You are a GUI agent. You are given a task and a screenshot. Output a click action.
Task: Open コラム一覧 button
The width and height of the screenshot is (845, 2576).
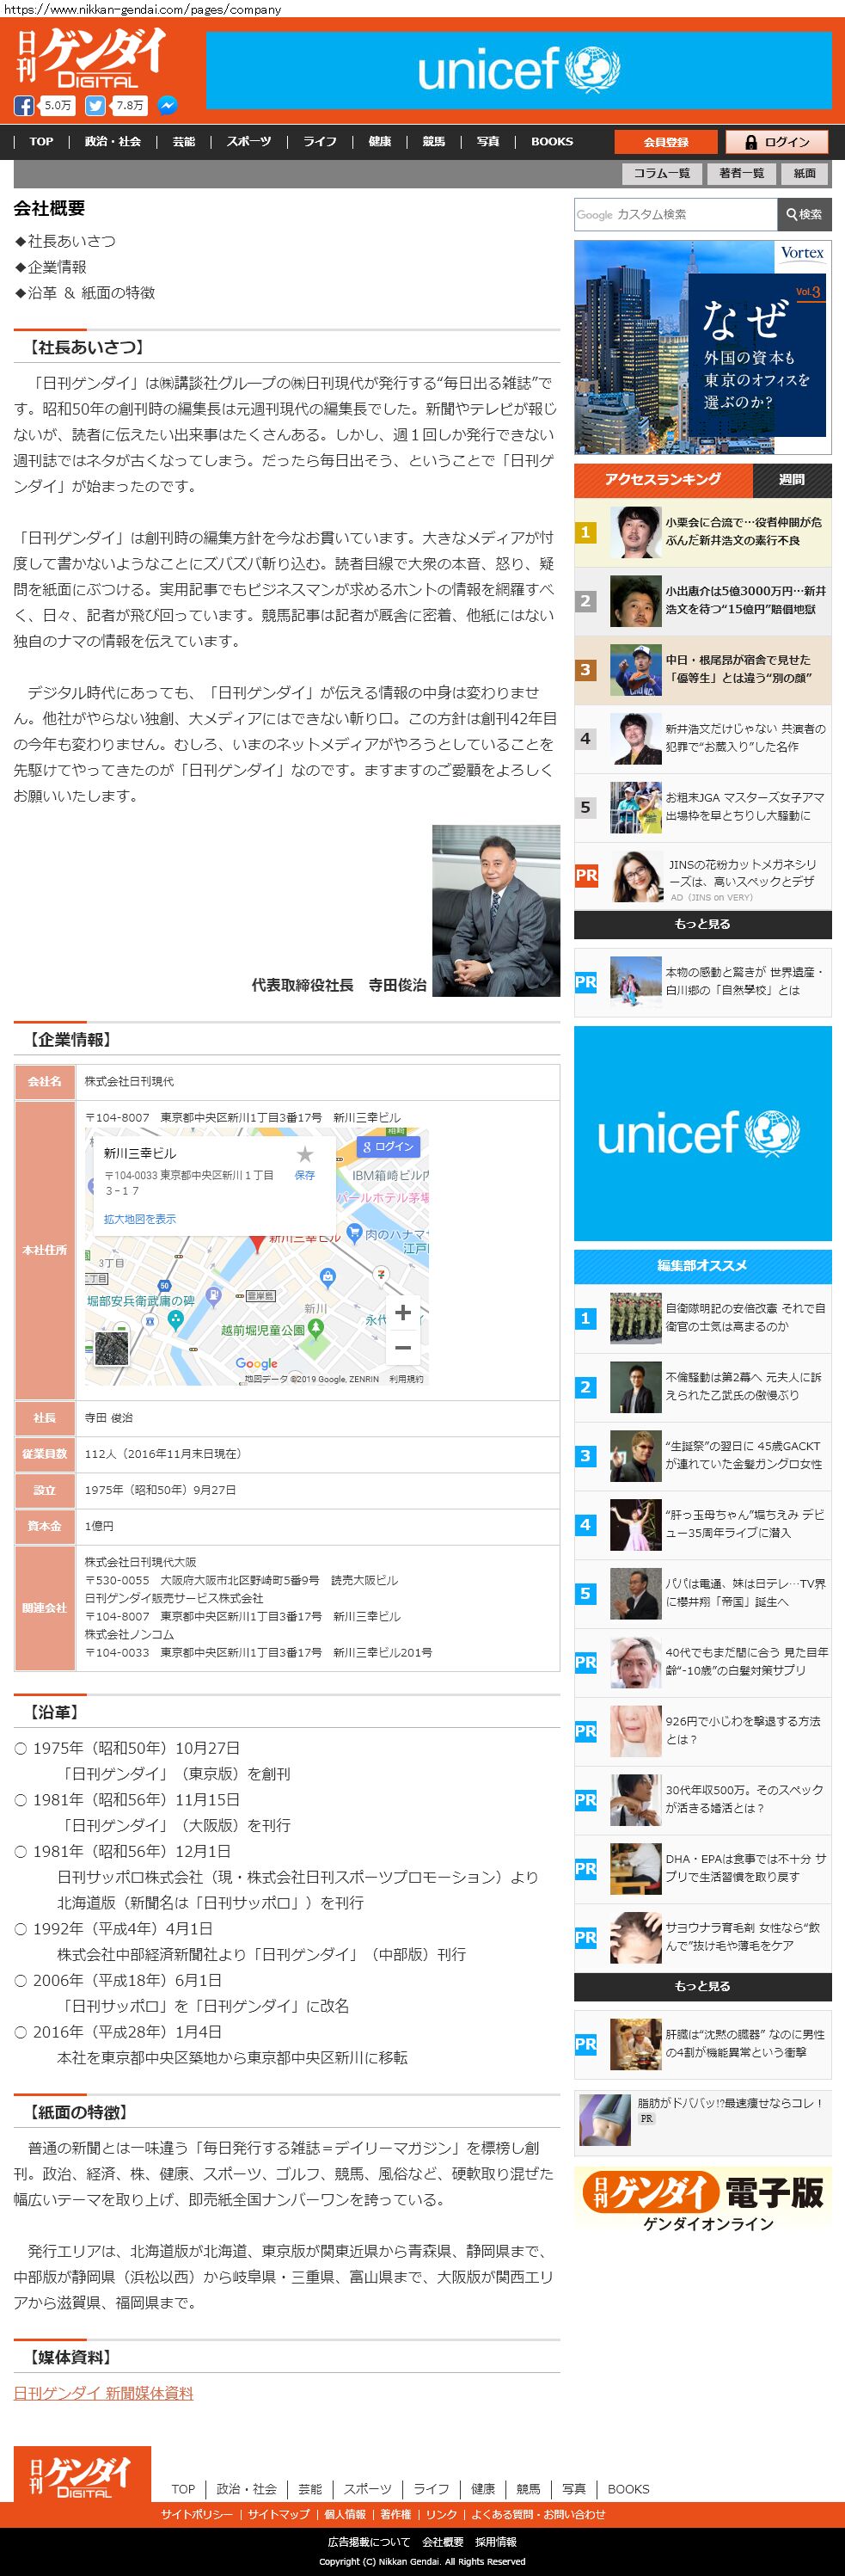click(x=662, y=173)
